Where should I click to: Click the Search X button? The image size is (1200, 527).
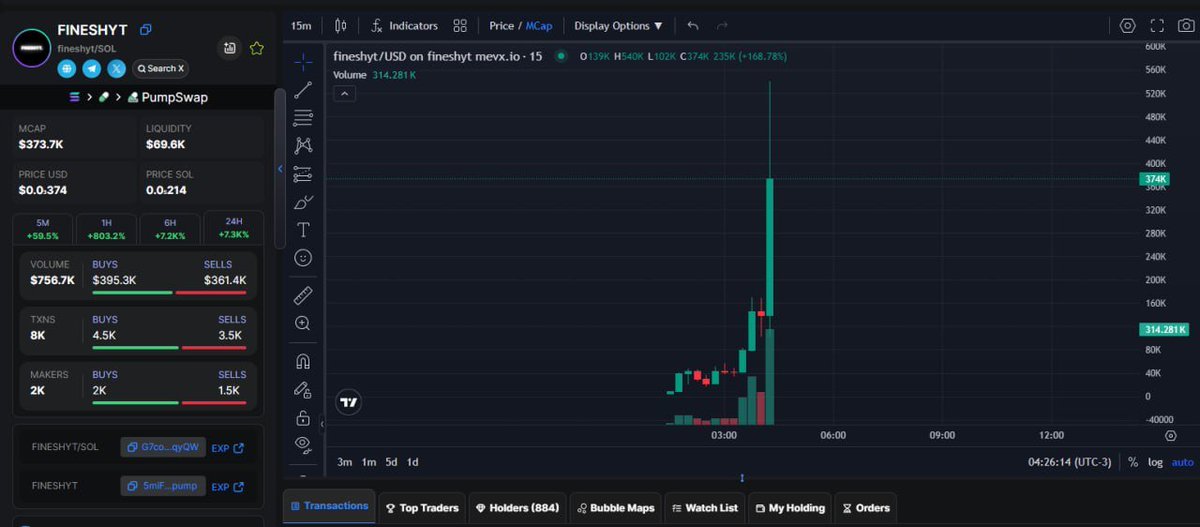(160, 69)
